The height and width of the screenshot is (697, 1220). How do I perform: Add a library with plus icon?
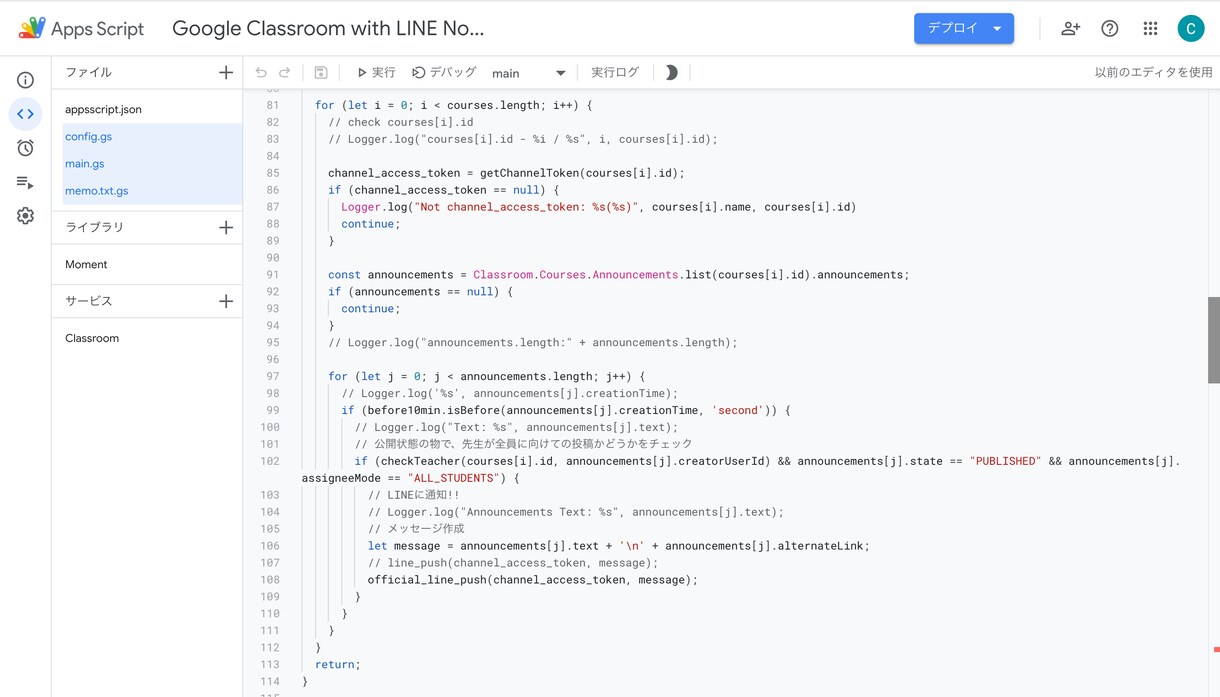(x=226, y=227)
